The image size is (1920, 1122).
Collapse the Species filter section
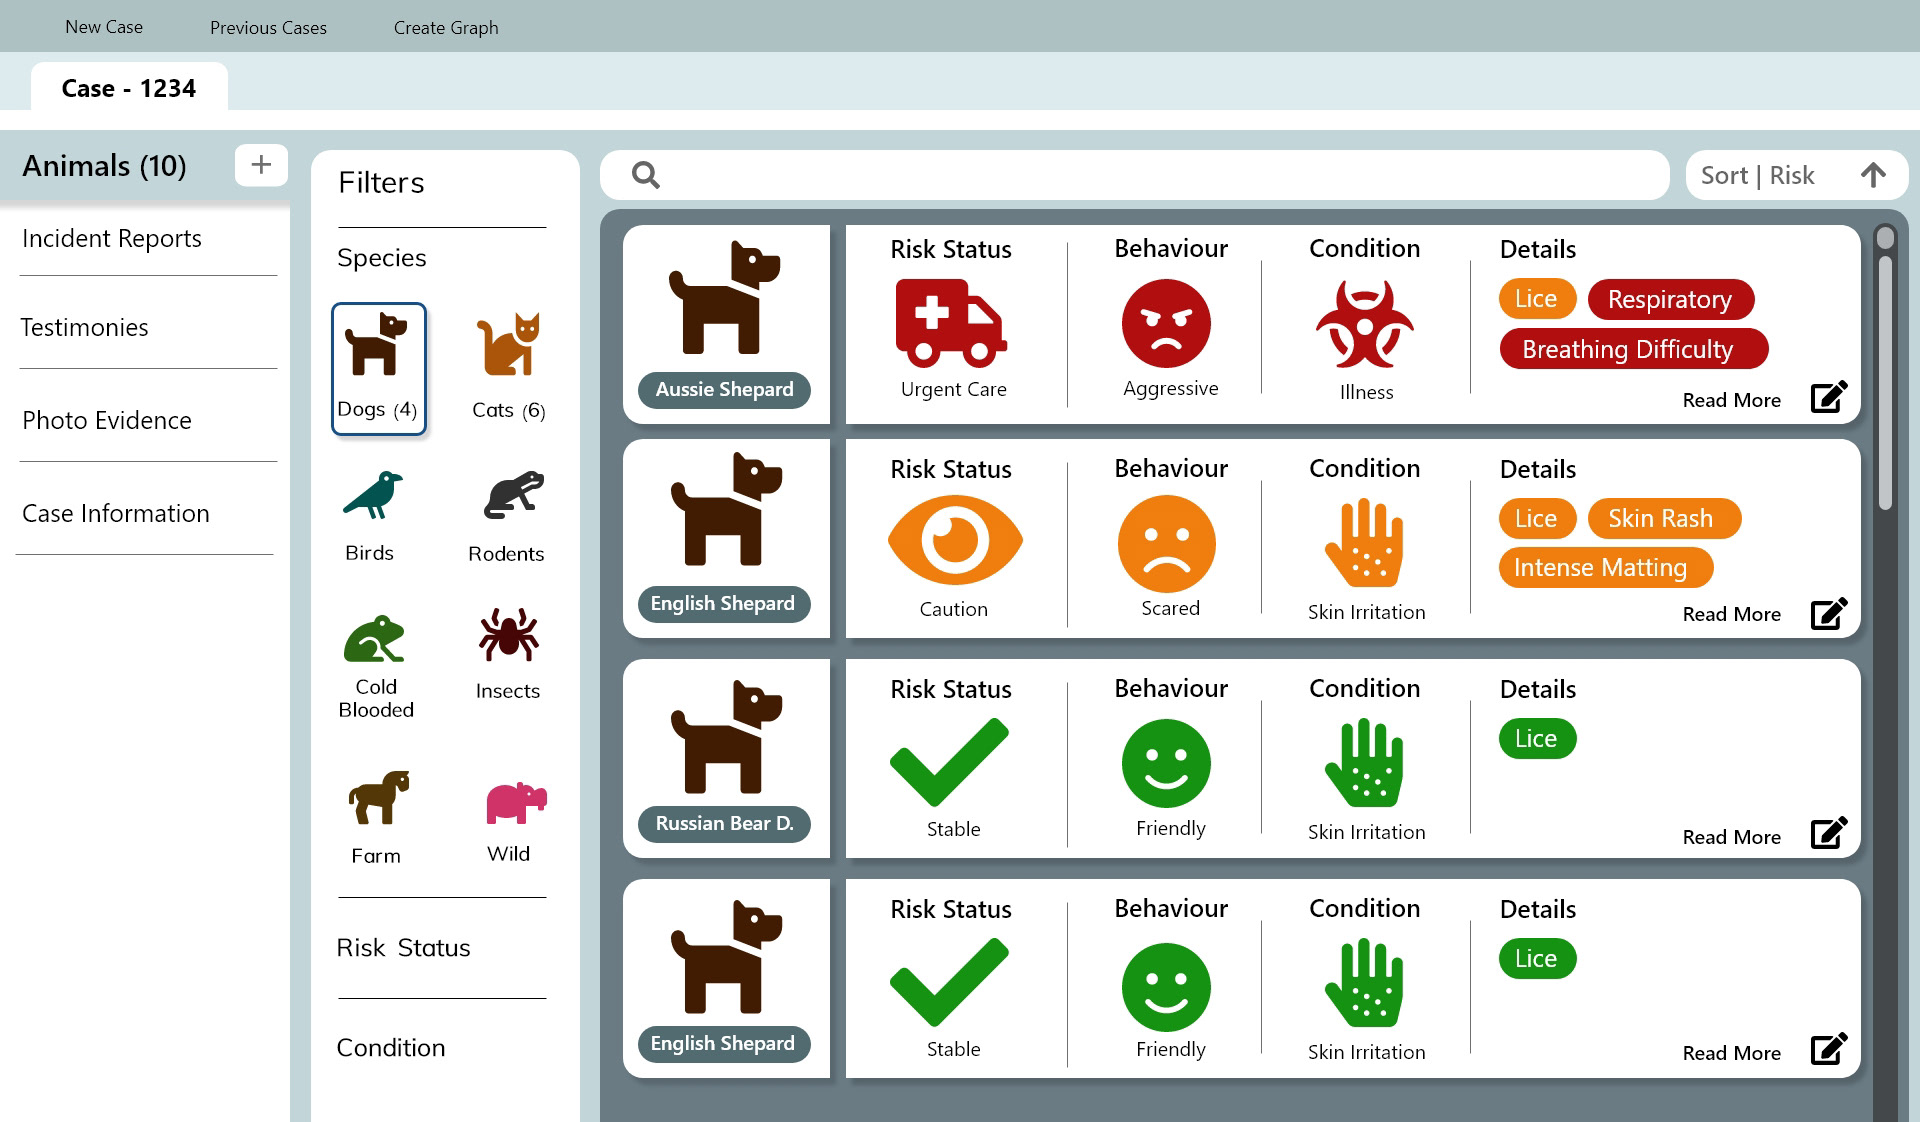pyautogui.click(x=382, y=257)
